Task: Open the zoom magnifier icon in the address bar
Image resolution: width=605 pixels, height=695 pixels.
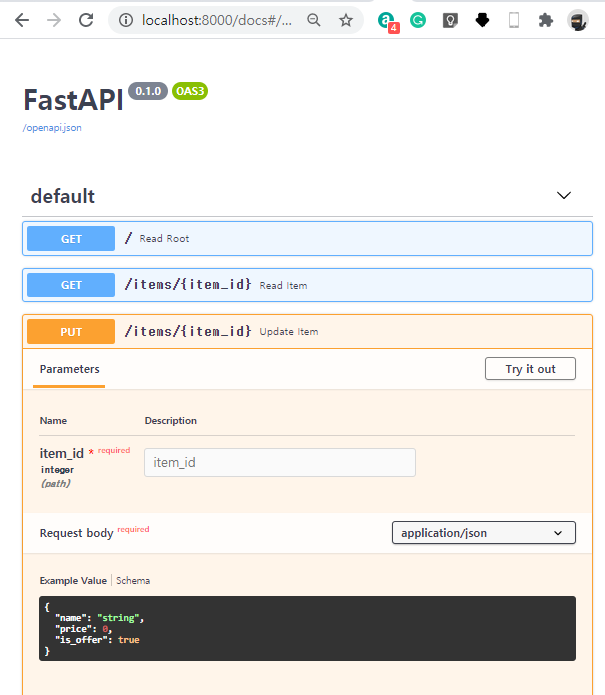Action: coord(314,20)
